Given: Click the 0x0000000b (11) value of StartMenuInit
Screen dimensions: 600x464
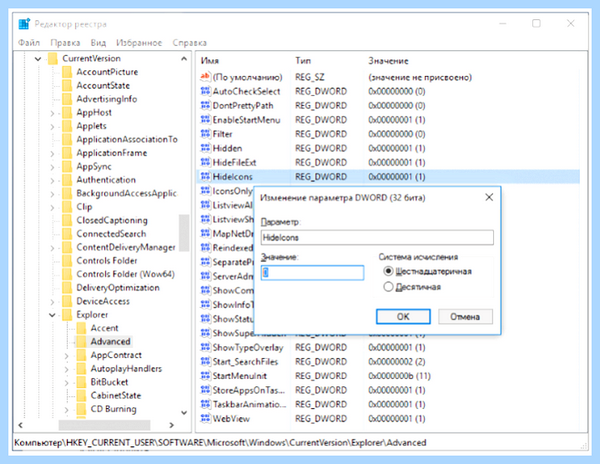Looking at the screenshot, I should [x=399, y=376].
